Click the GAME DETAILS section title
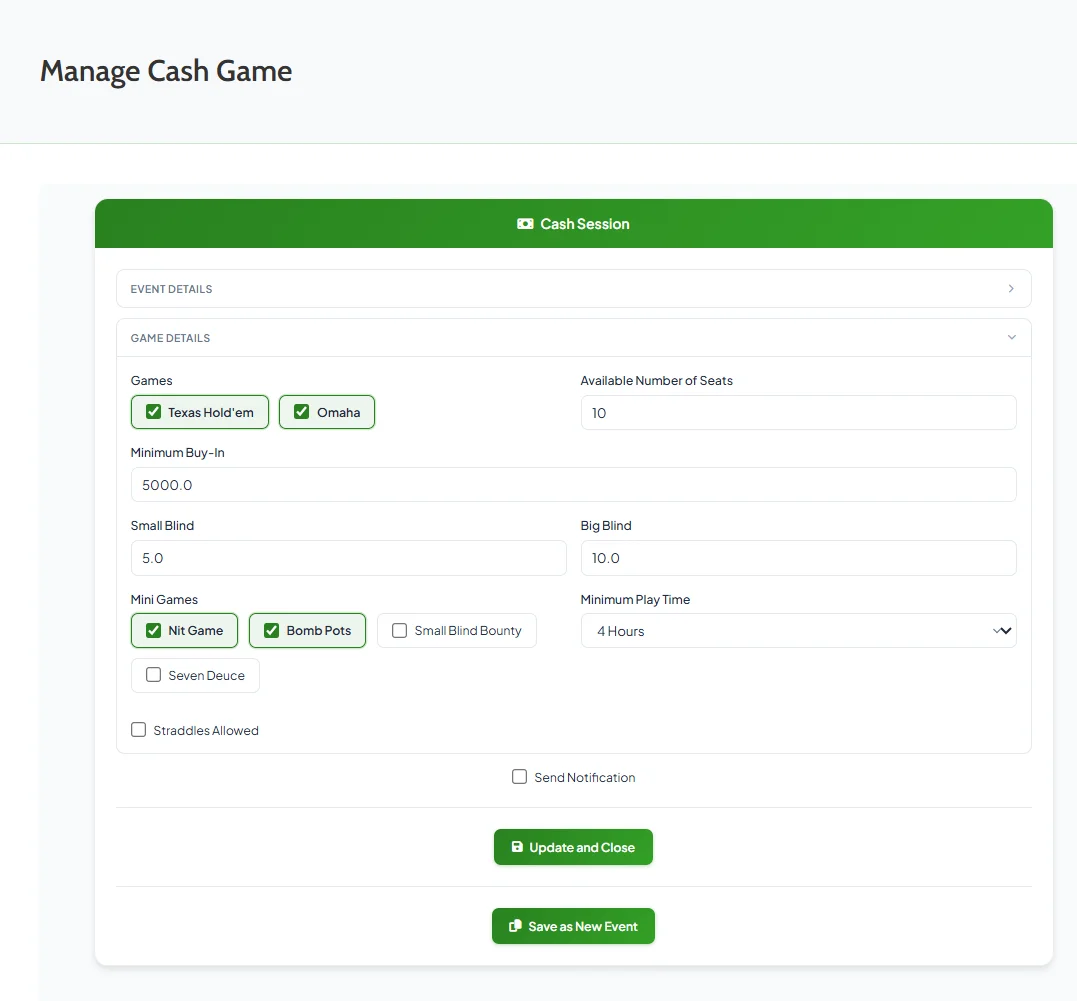This screenshot has height=1001, width=1077. [x=170, y=338]
